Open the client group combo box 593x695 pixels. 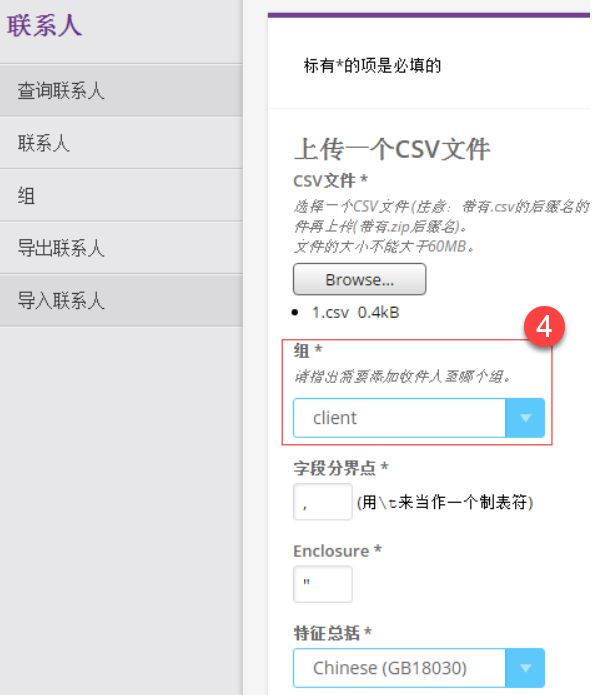coord(419,418)
